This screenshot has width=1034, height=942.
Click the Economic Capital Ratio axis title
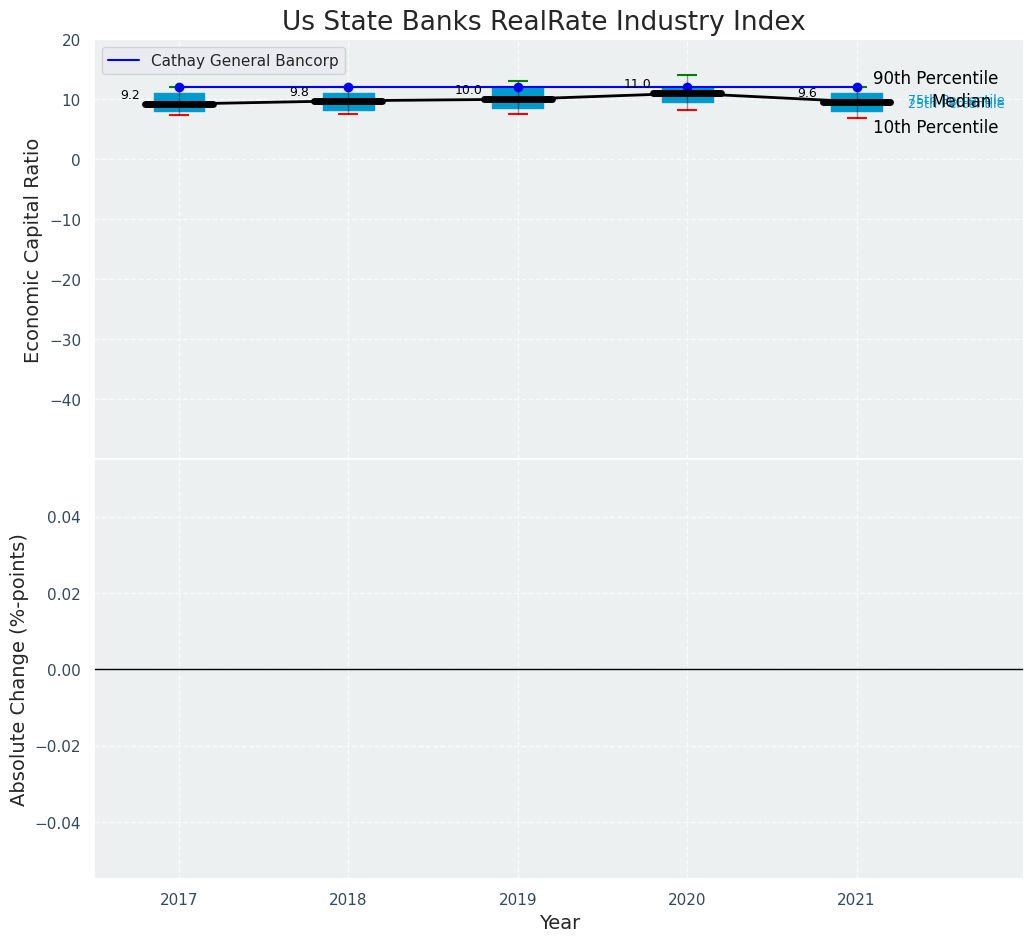[x=33, y=250]
